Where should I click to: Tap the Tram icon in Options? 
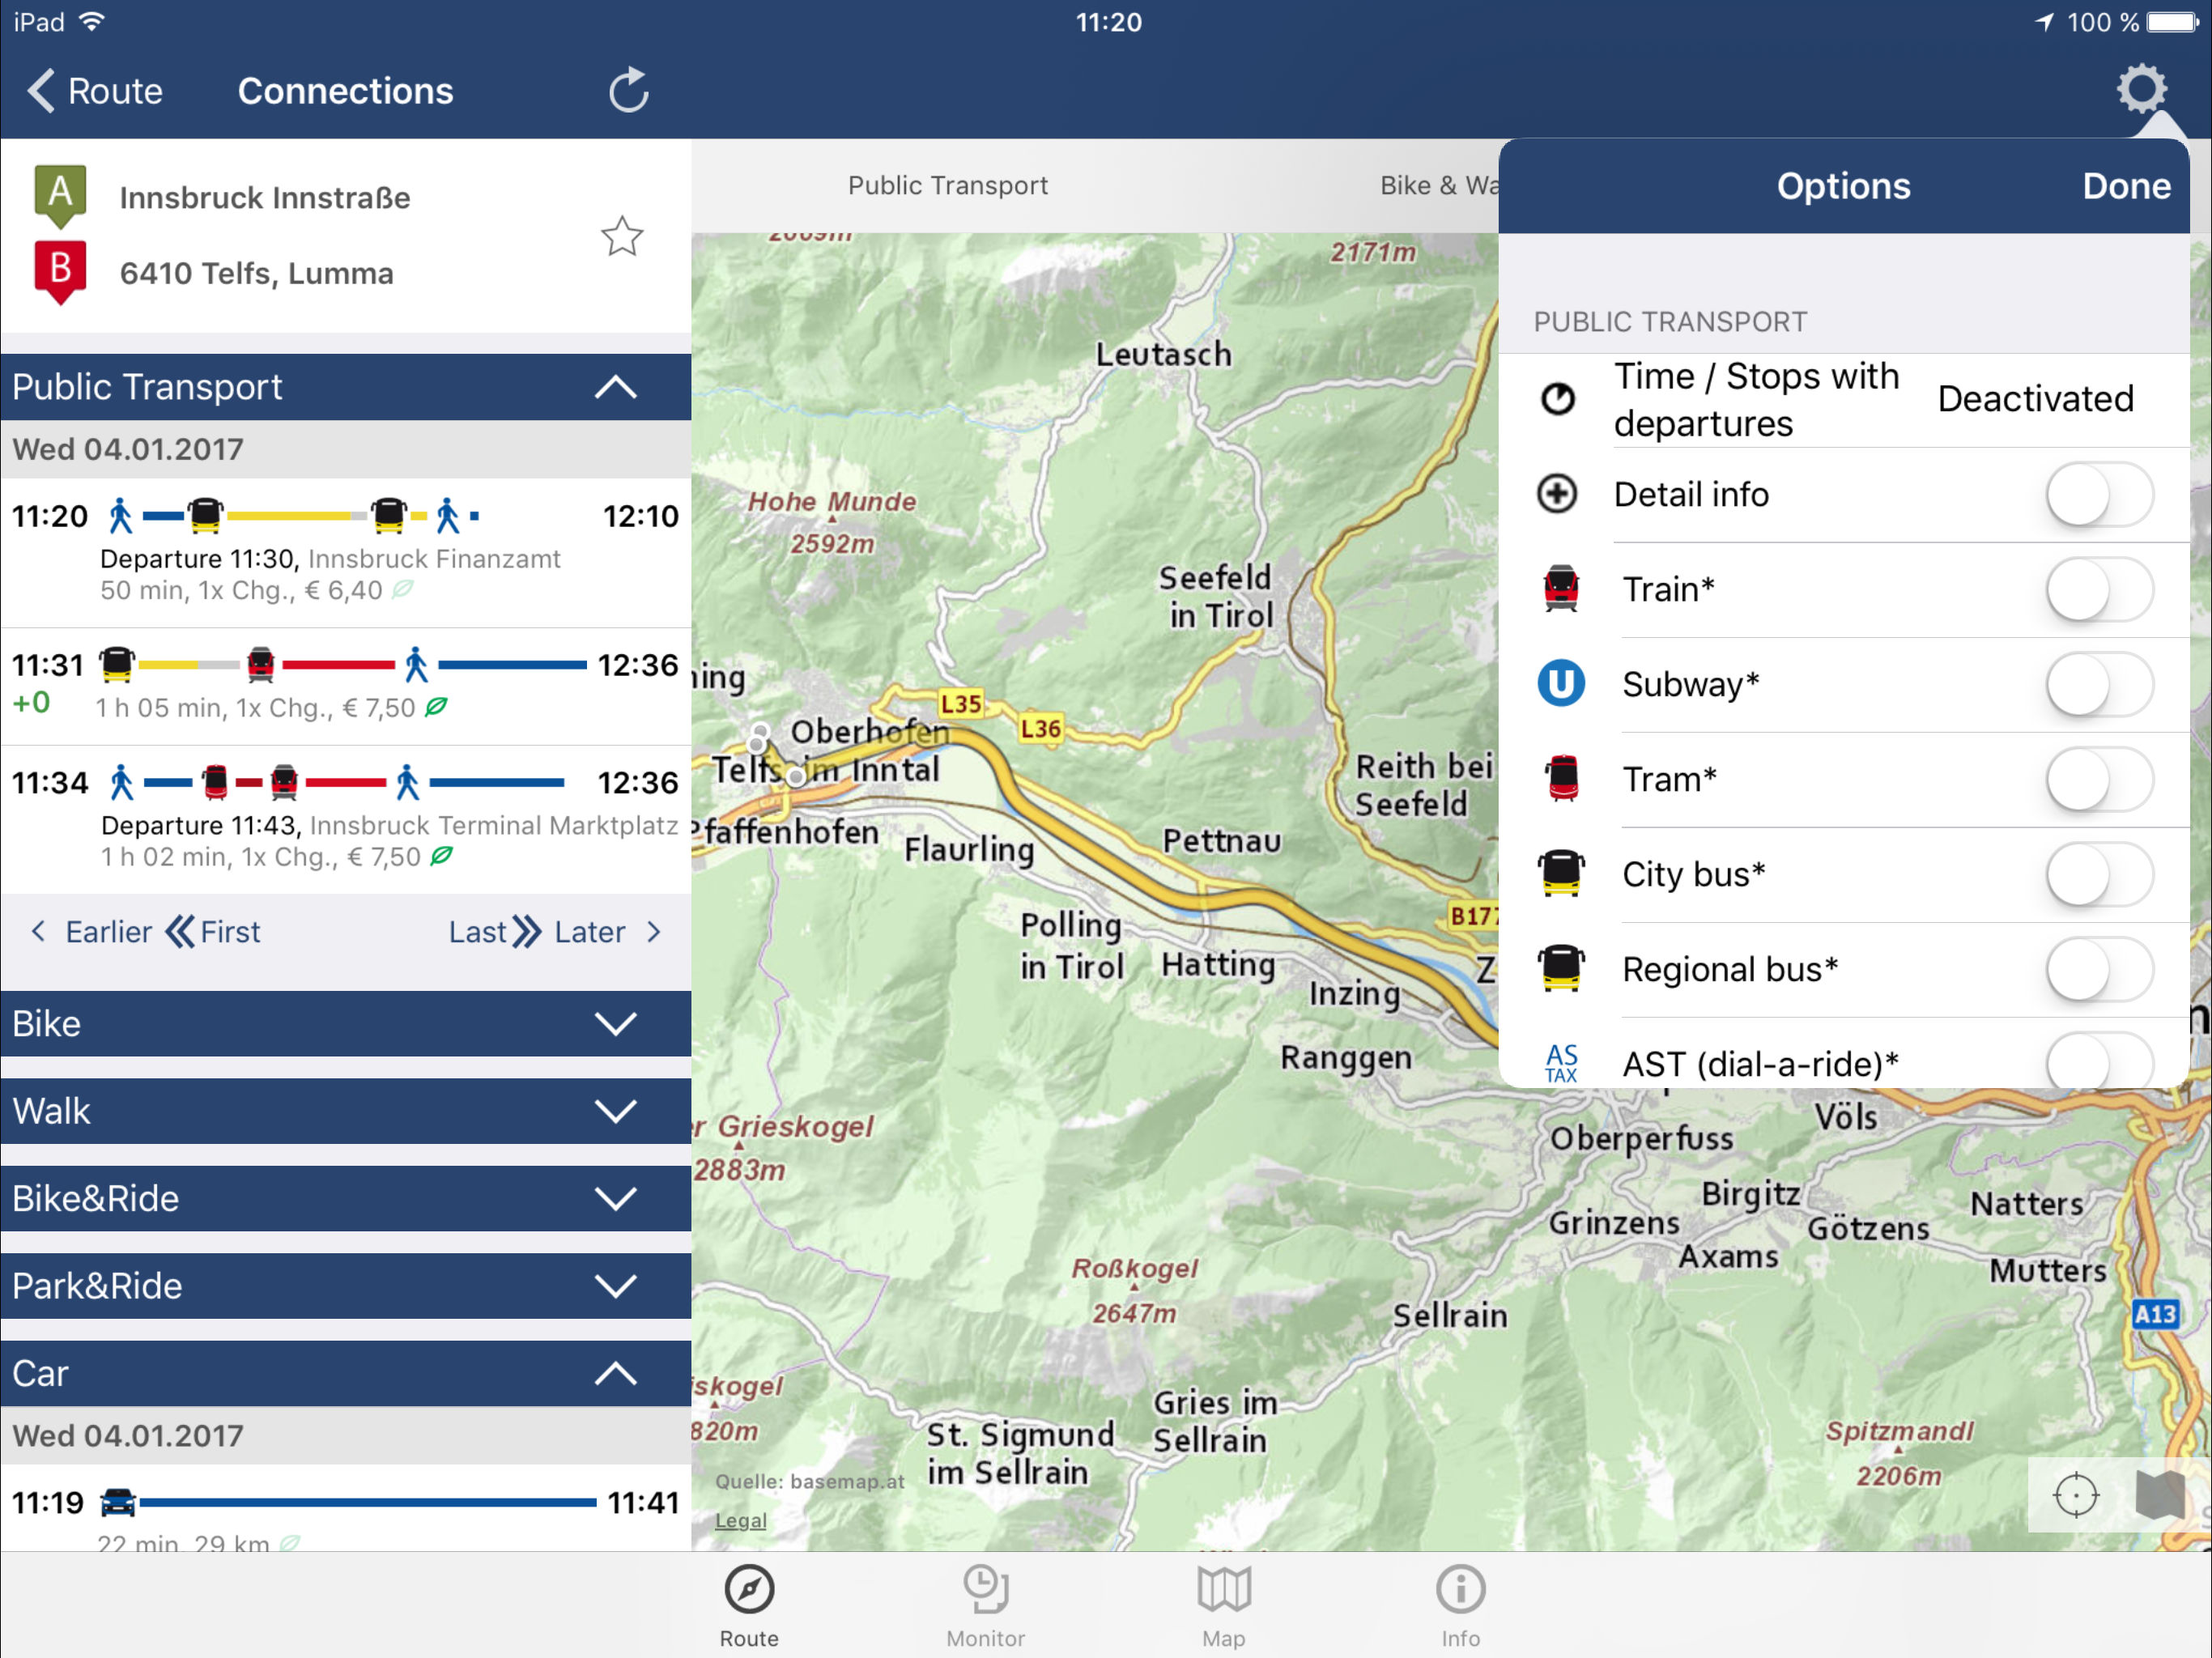coord(1561,779)
